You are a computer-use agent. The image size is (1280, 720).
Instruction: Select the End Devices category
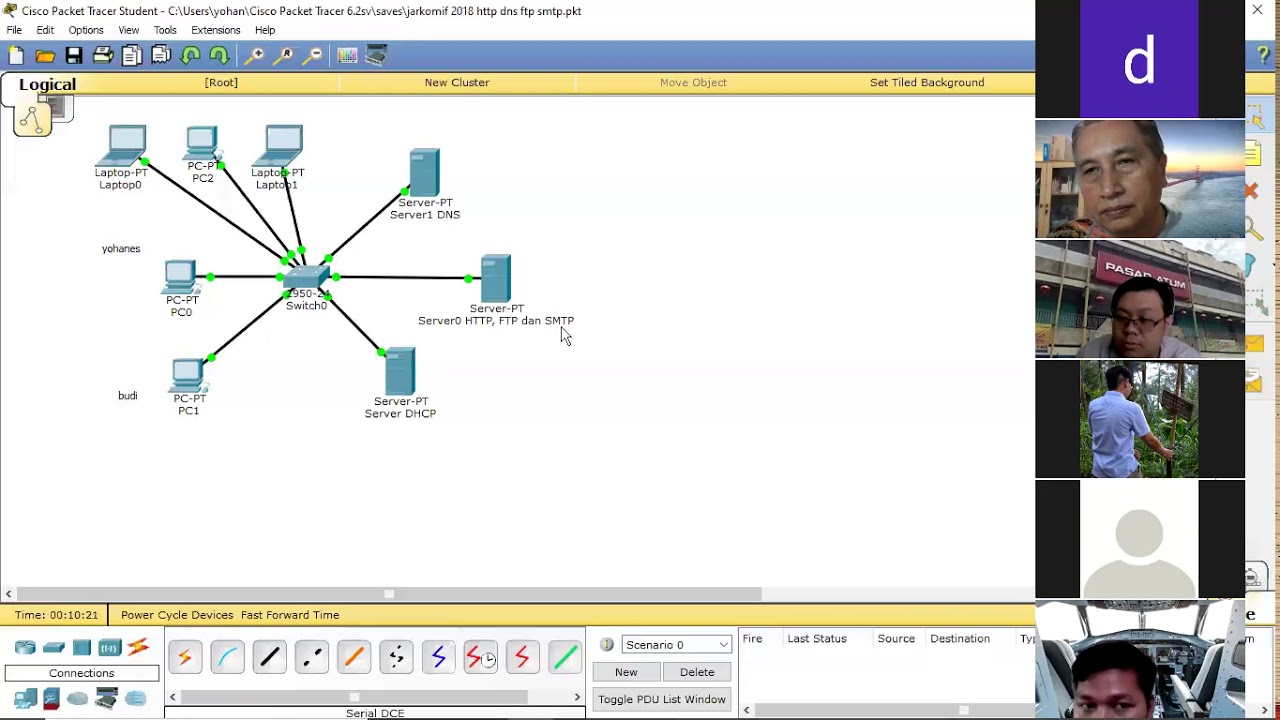pyautogui.click(x=26, y=698)
